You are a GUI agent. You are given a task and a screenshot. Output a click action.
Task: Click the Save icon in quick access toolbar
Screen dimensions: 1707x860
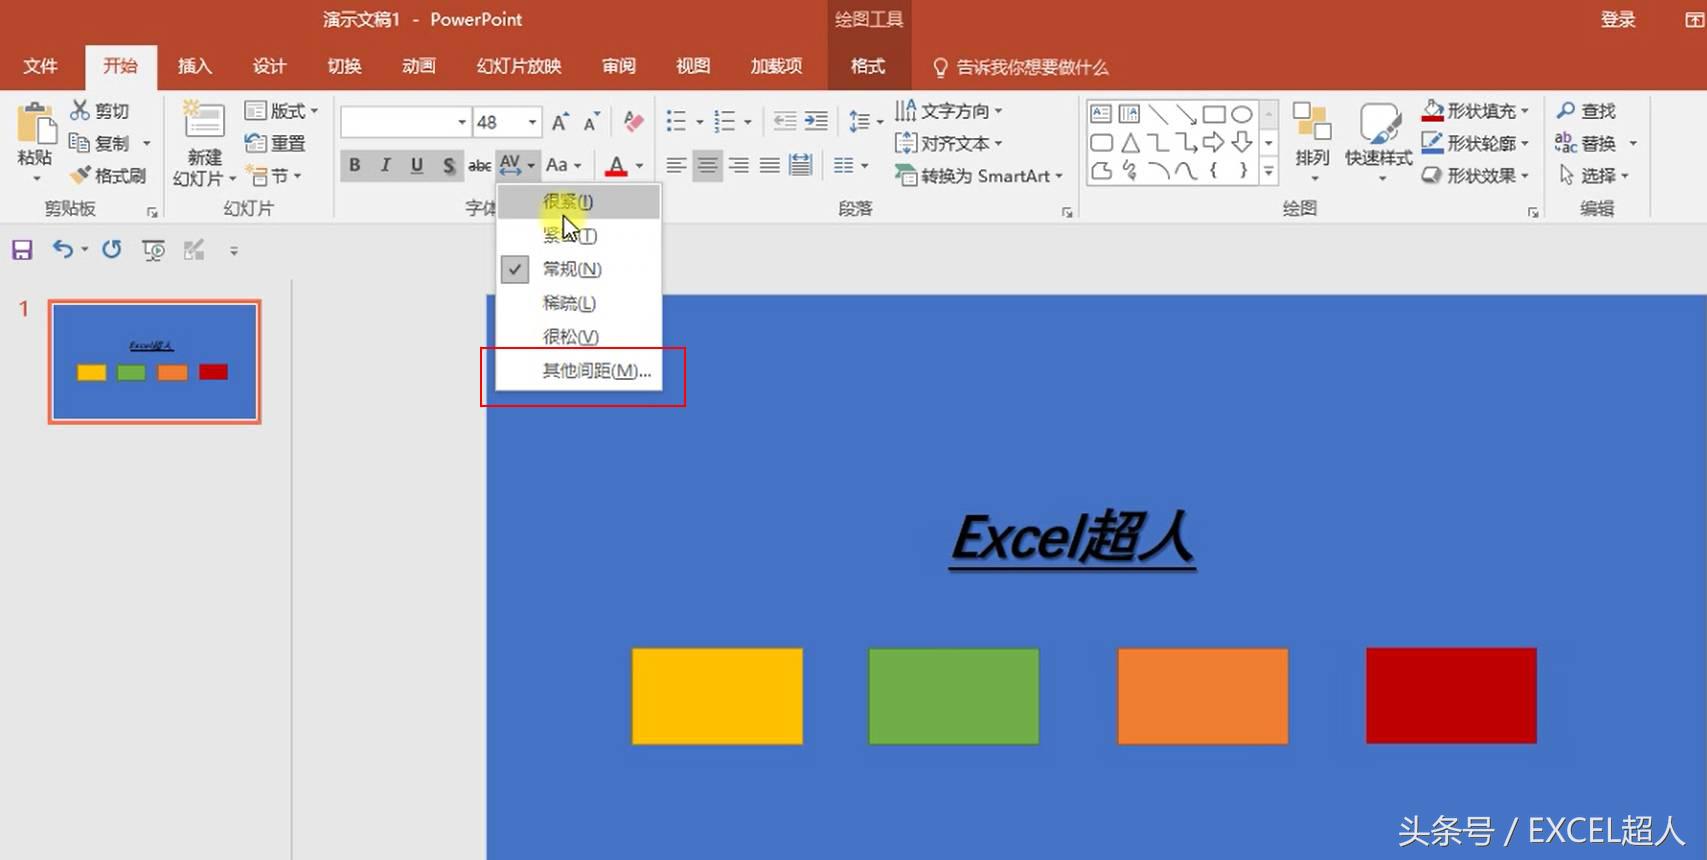(22, 250)
